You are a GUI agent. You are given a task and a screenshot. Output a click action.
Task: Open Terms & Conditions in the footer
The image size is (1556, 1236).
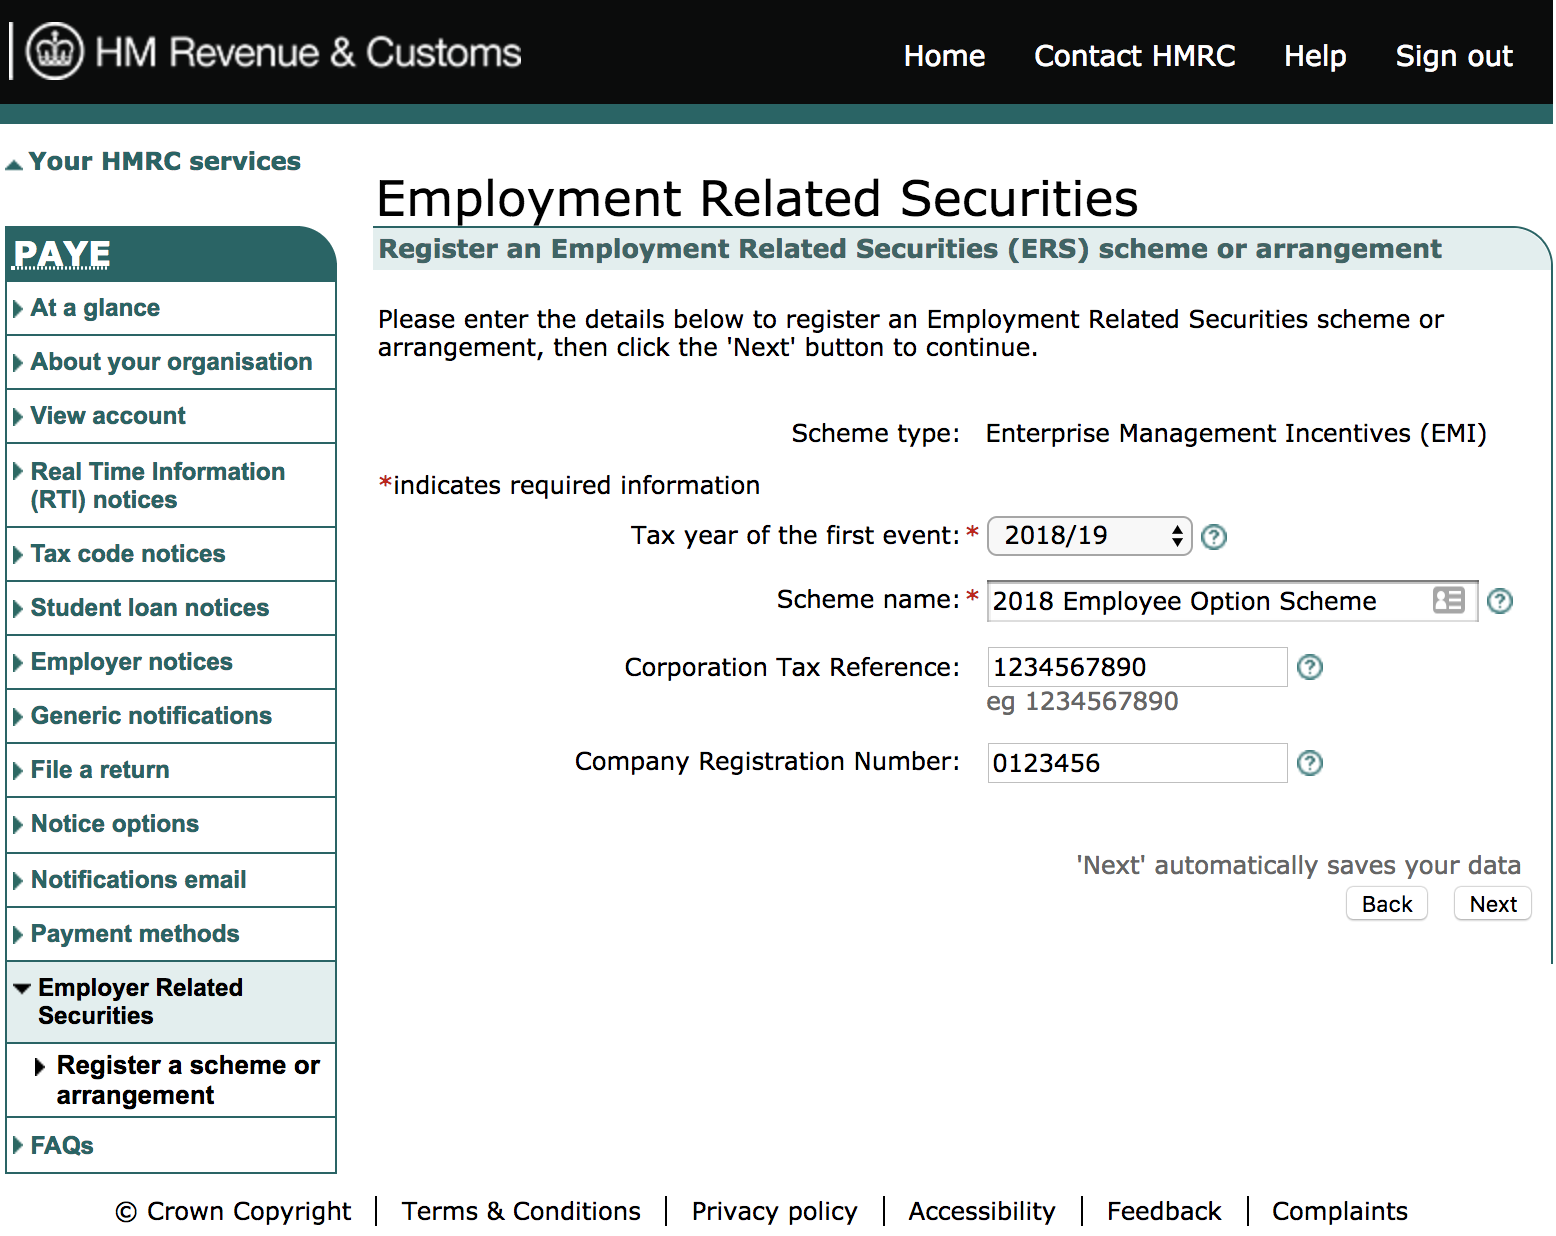[521, 1211]
